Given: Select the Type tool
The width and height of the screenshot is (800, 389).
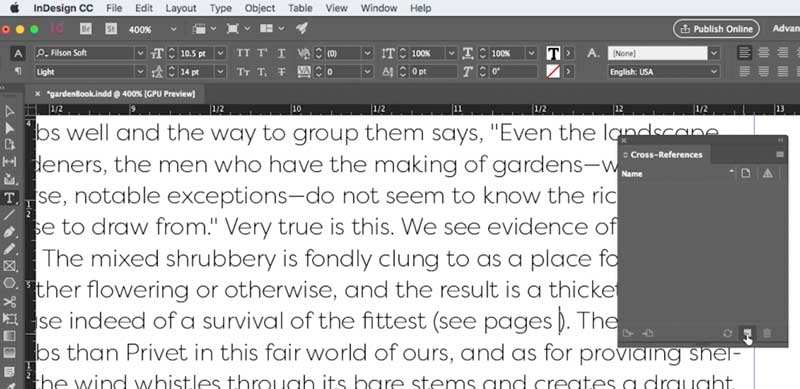Looking at the screenshot, I should point(10,198).
